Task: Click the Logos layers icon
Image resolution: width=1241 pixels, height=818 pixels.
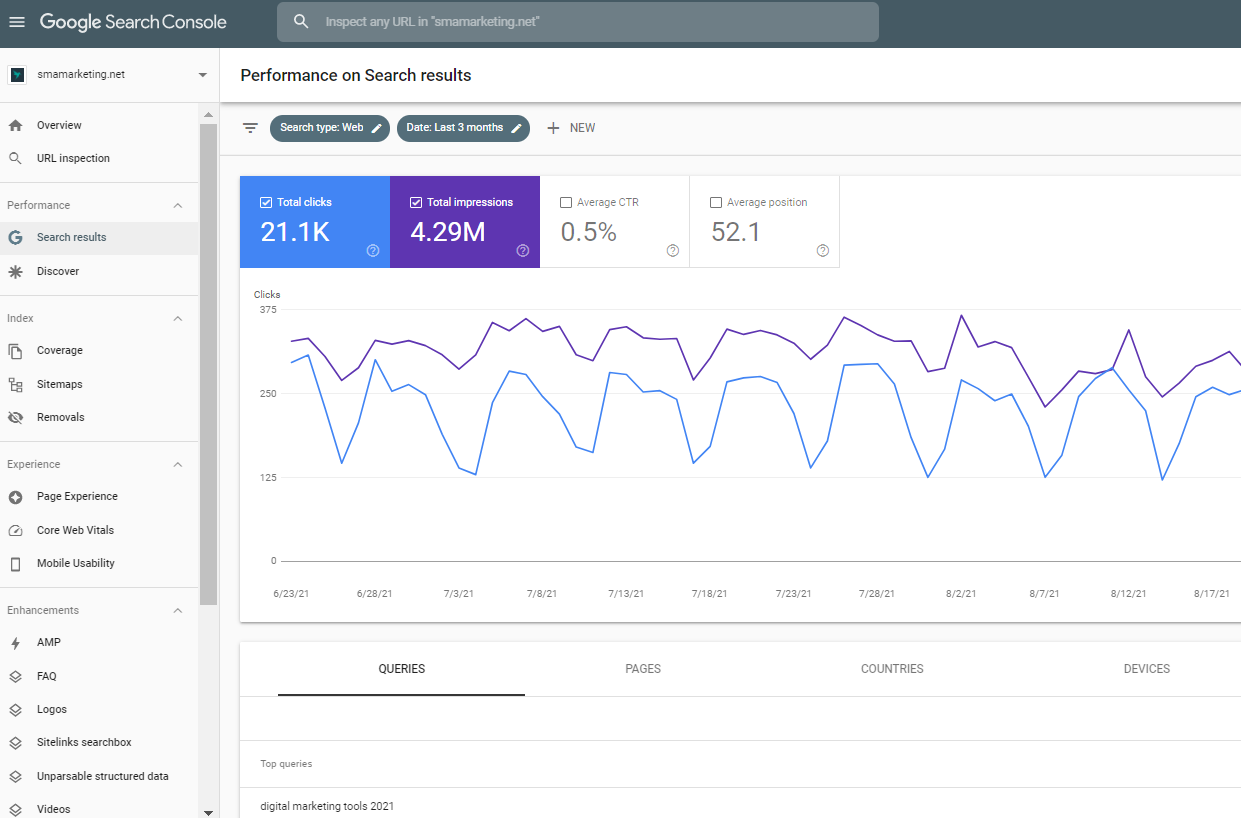Action: point(15,710)
